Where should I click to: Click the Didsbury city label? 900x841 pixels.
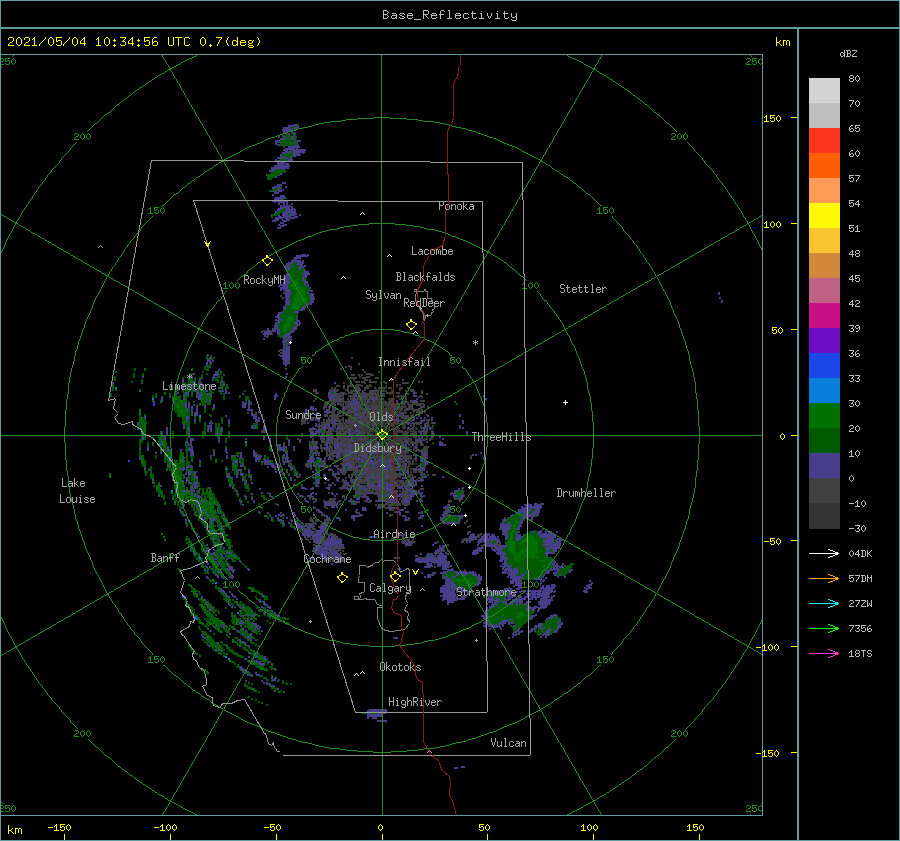[378, 448]
